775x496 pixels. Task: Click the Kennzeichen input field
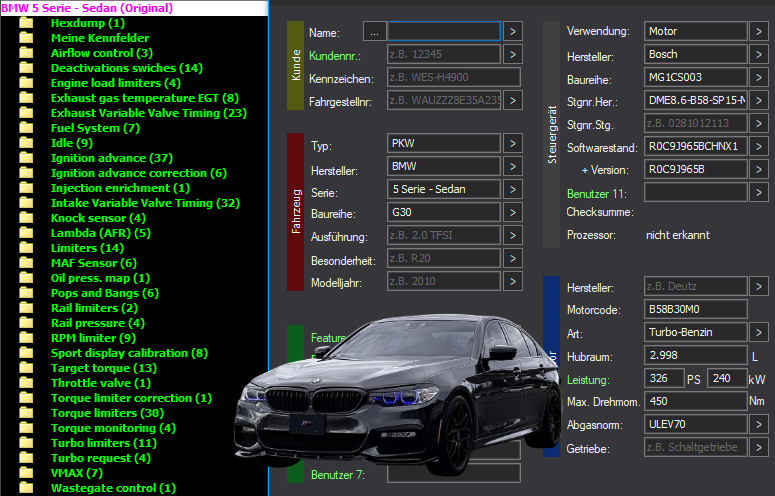(x=454, y=78)
